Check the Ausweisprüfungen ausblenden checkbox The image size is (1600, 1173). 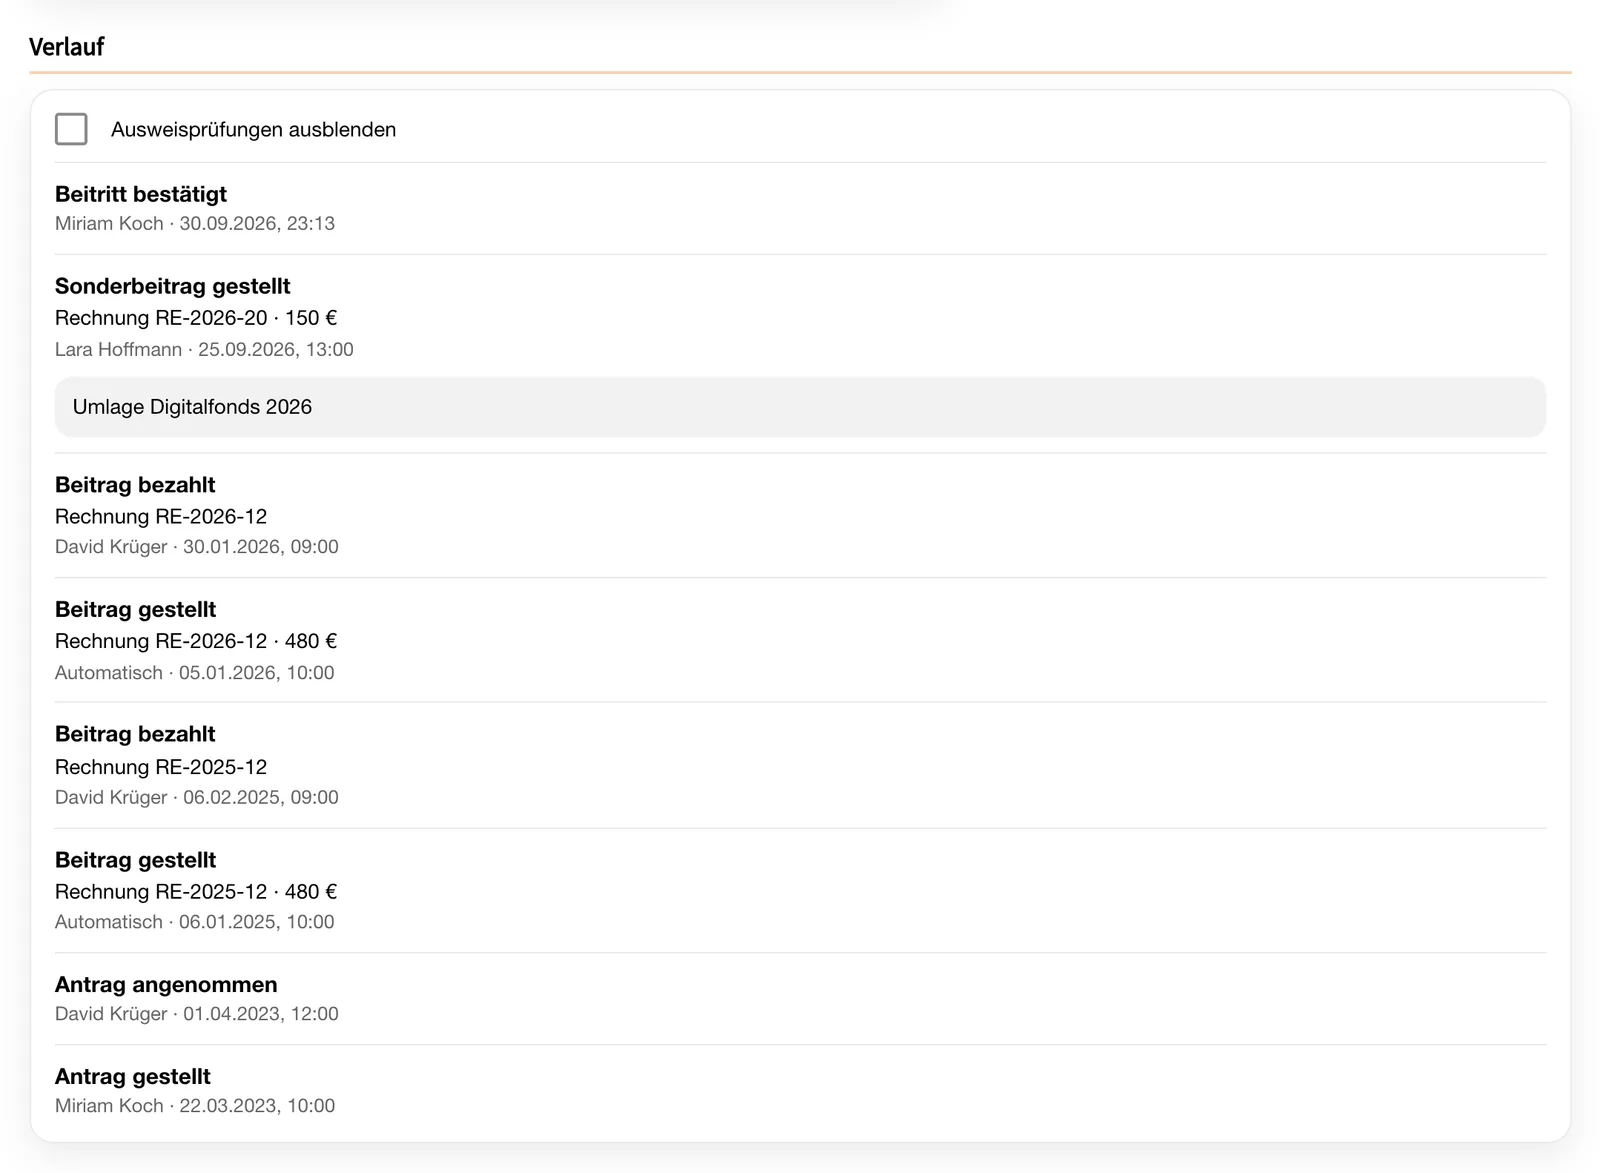tap(71, 129)
